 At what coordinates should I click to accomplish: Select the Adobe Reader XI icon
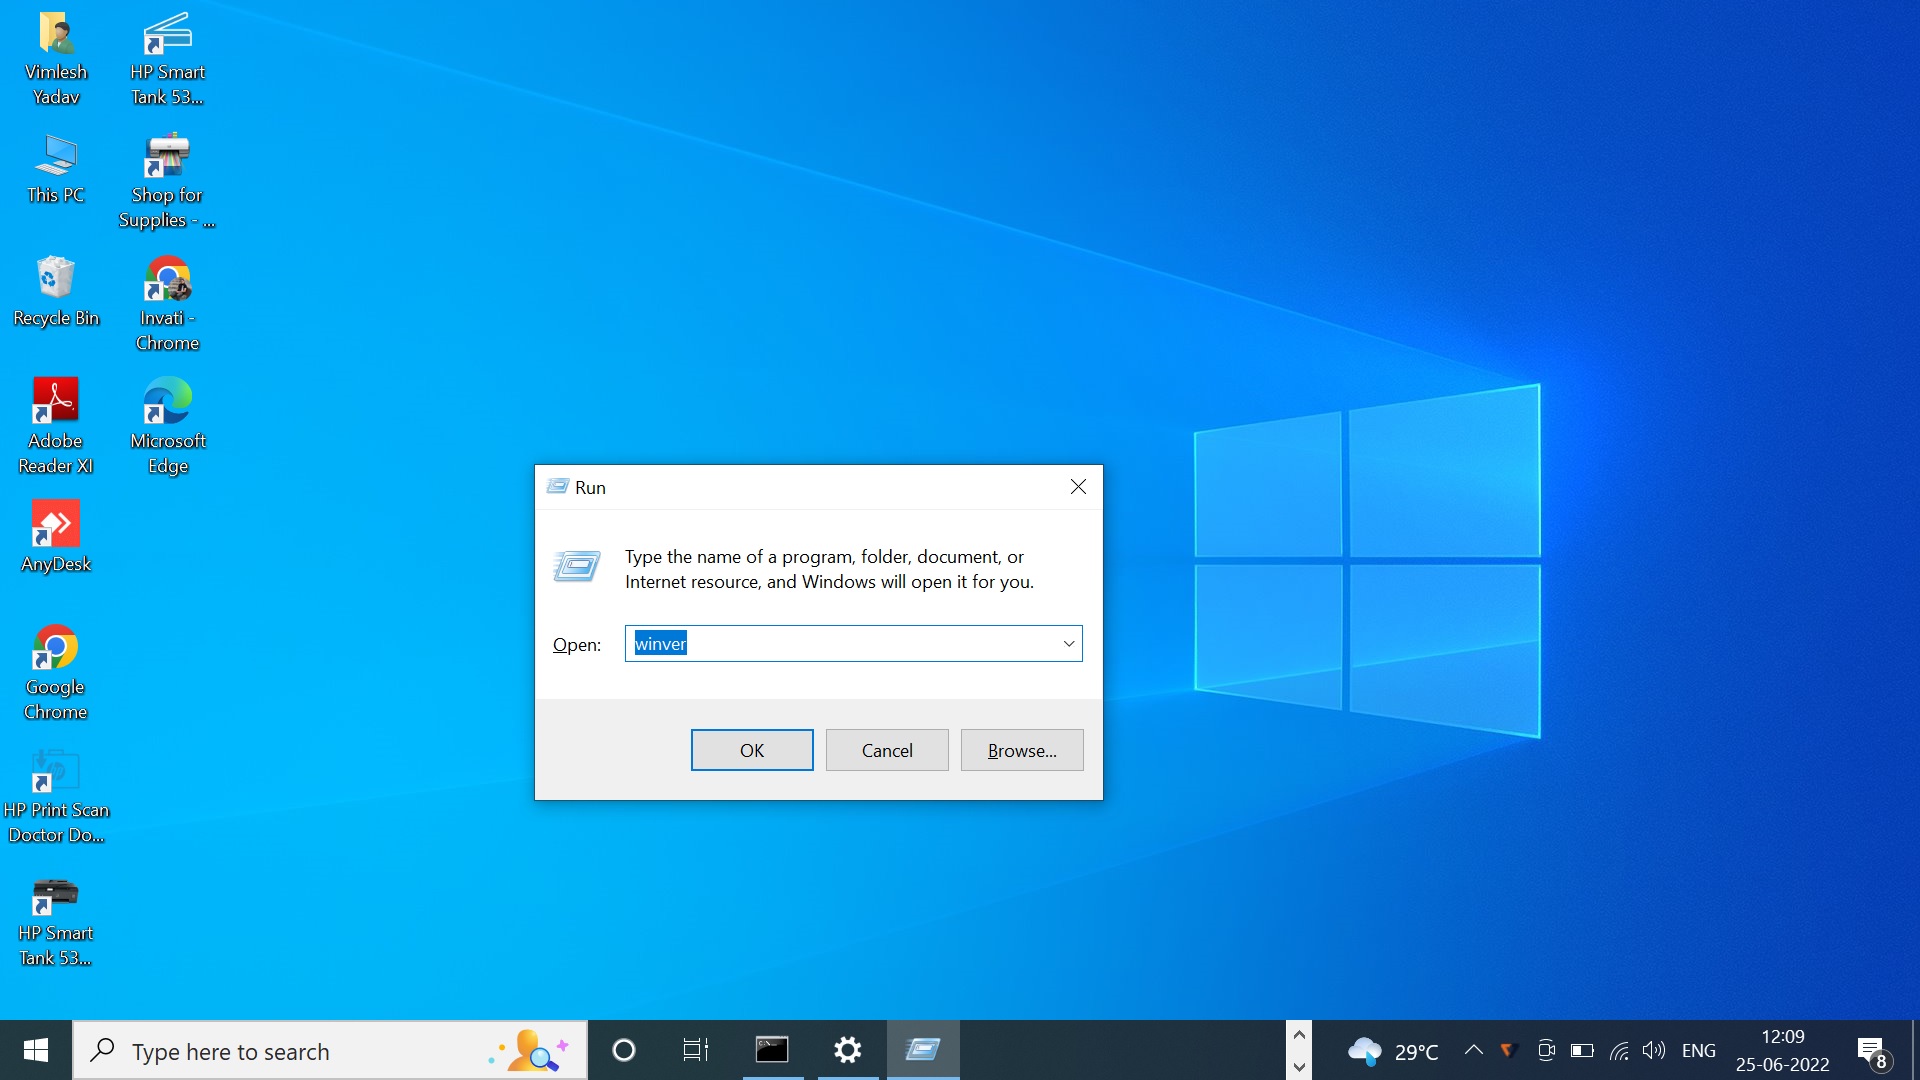click(56, 425)
